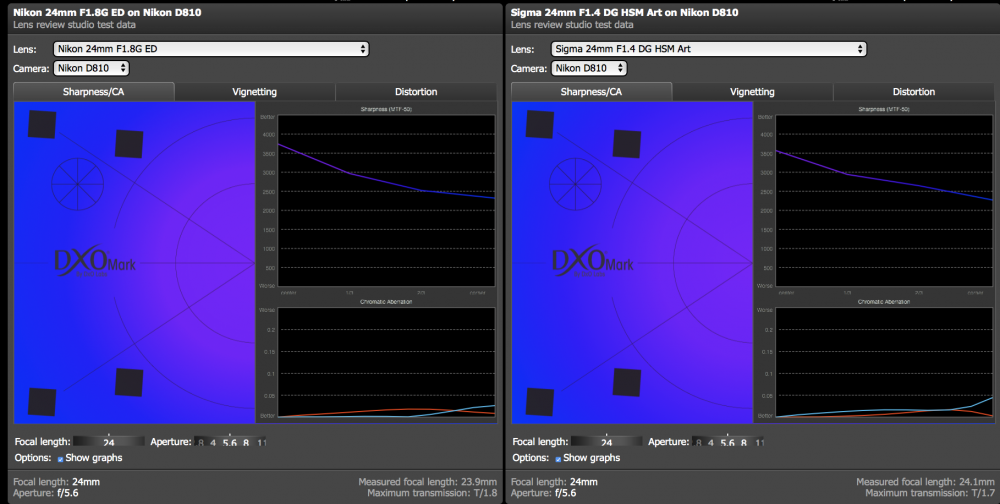Set aperture to 4 in the Nikon panel slider
1000x504 pixels.
[x=213, y=442]
